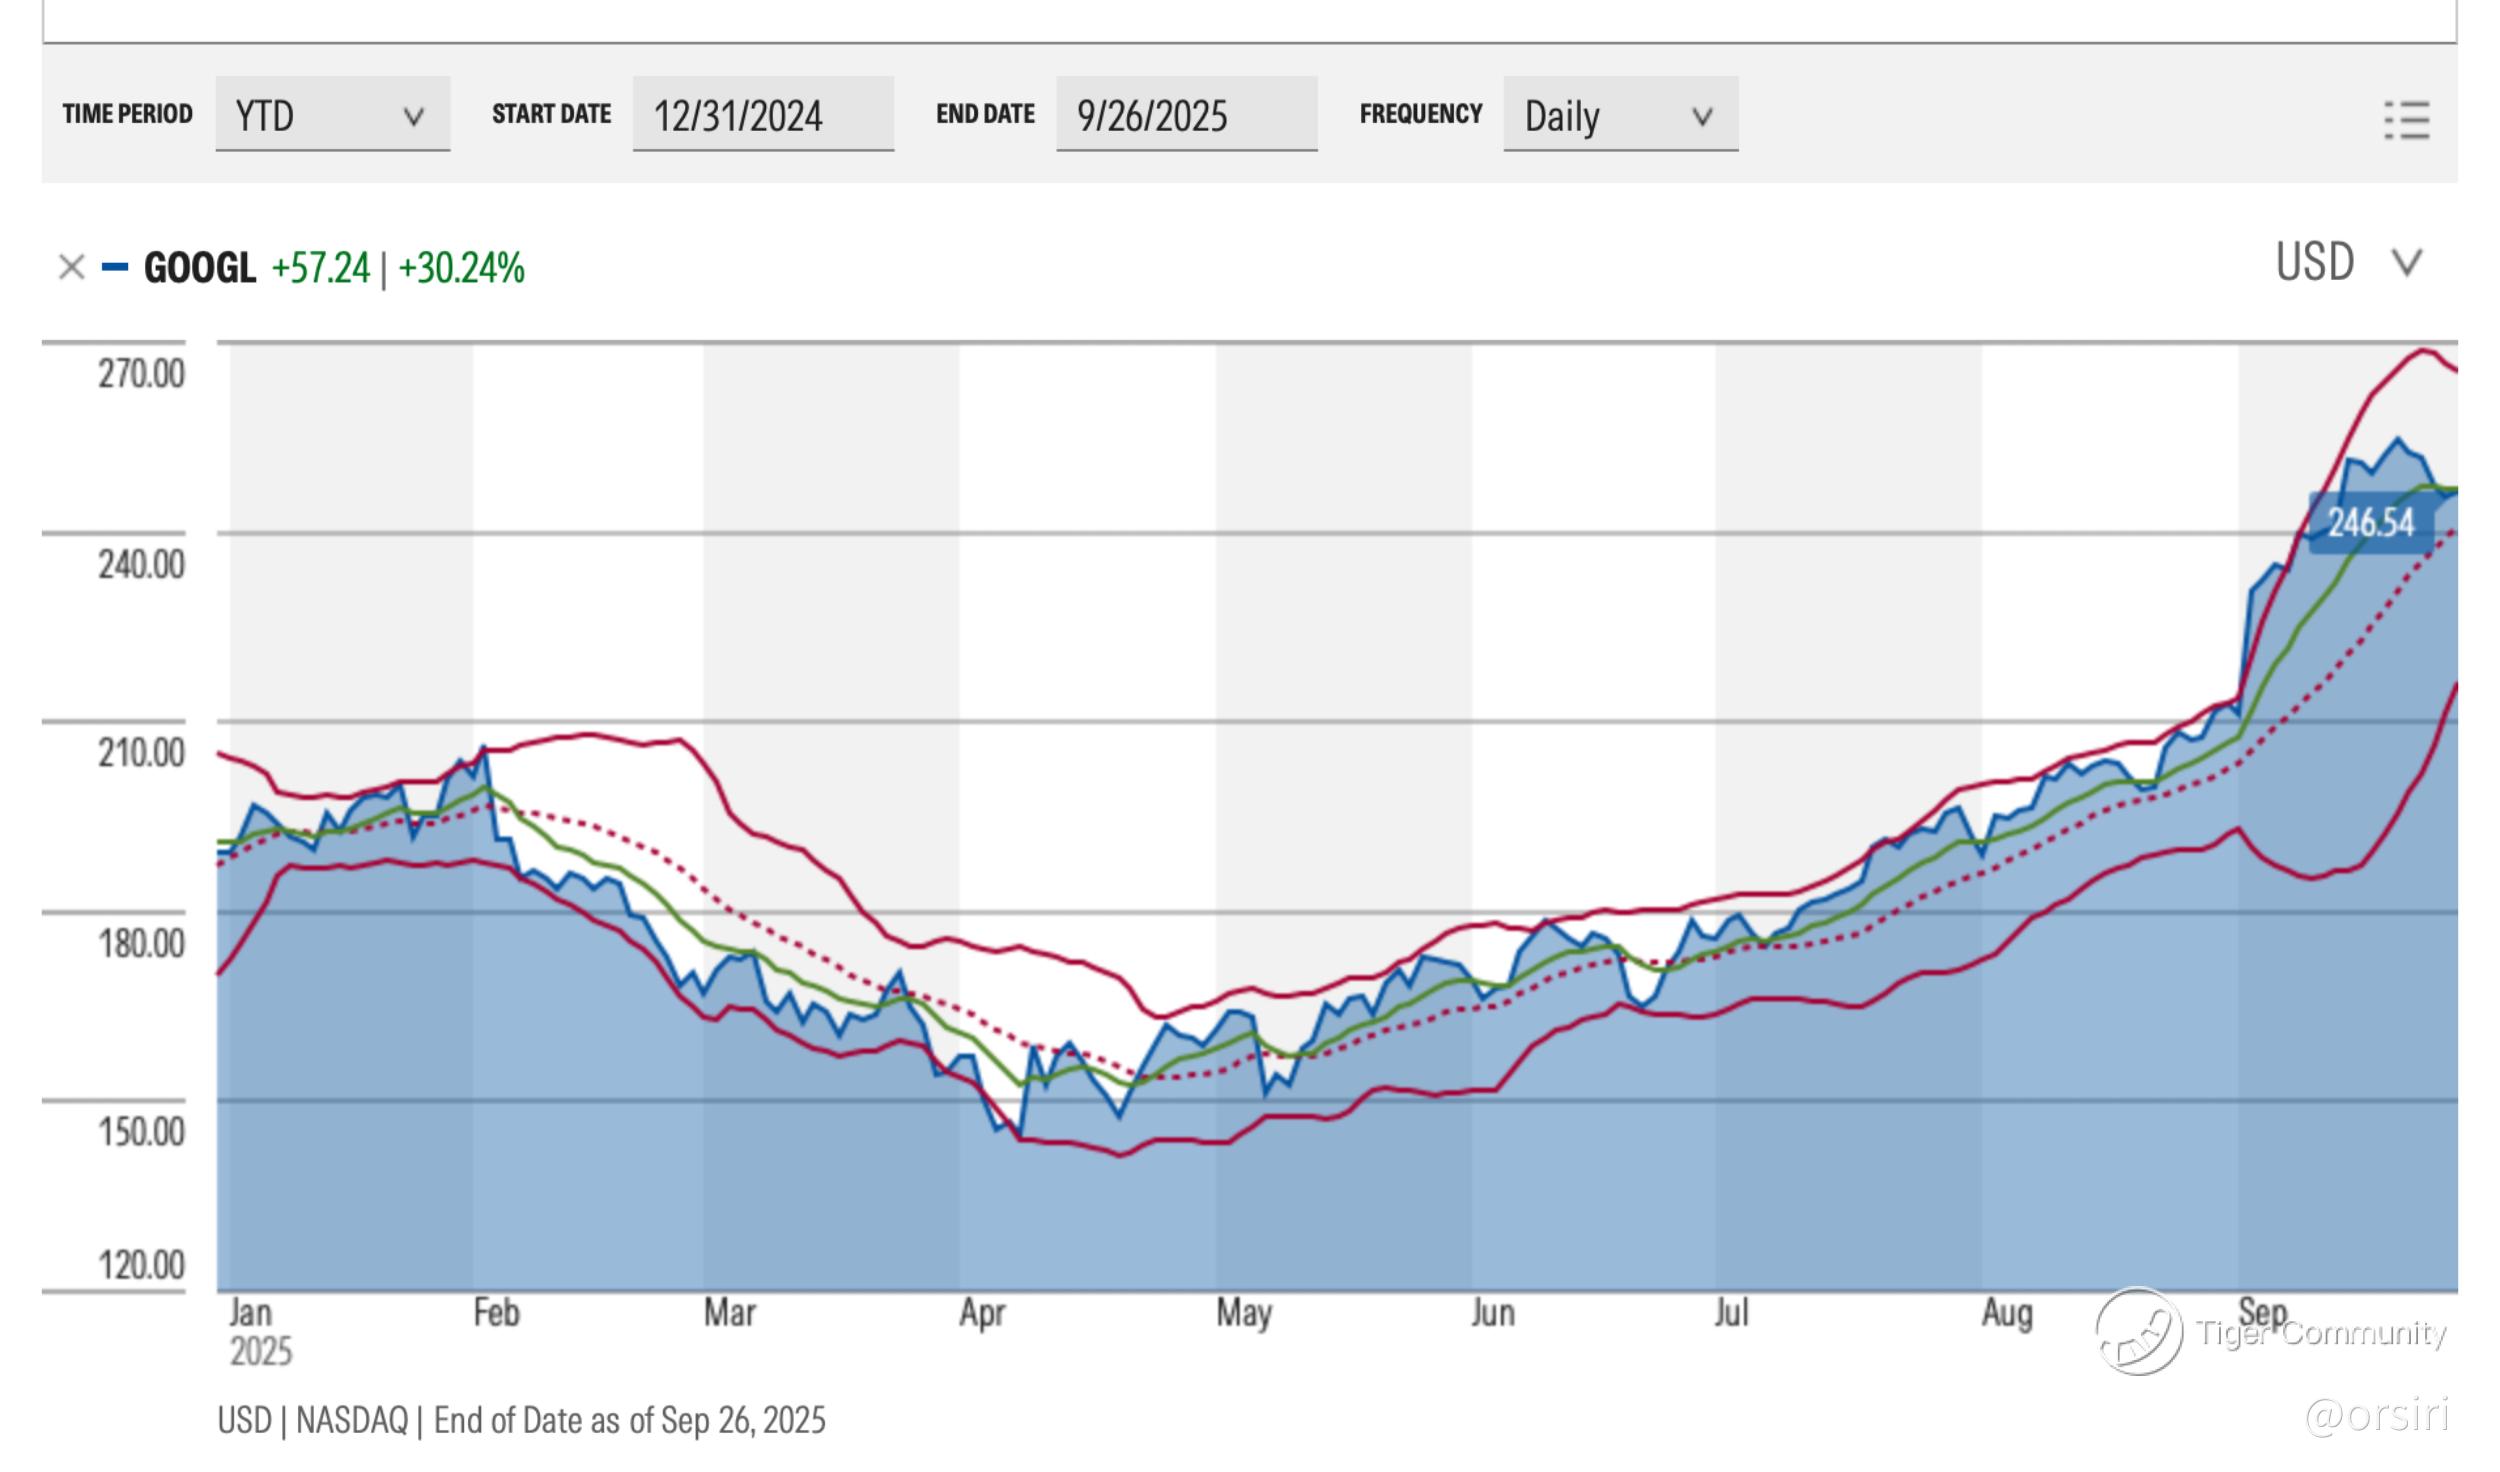Click the 246.54 current price label
The width and height of the screenshot is (2500, 1472).
(2370, 523)
